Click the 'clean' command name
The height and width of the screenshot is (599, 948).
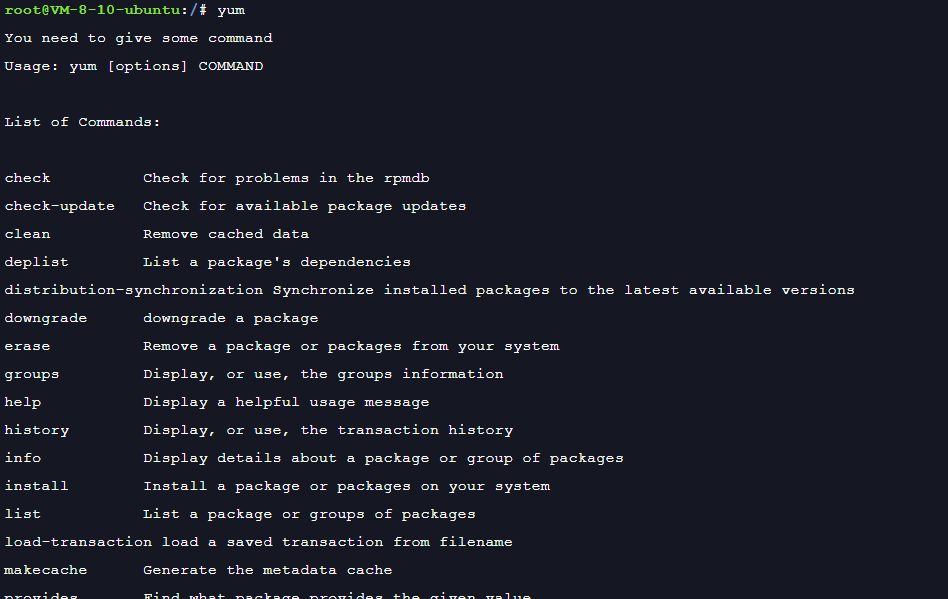click(27, 234)
